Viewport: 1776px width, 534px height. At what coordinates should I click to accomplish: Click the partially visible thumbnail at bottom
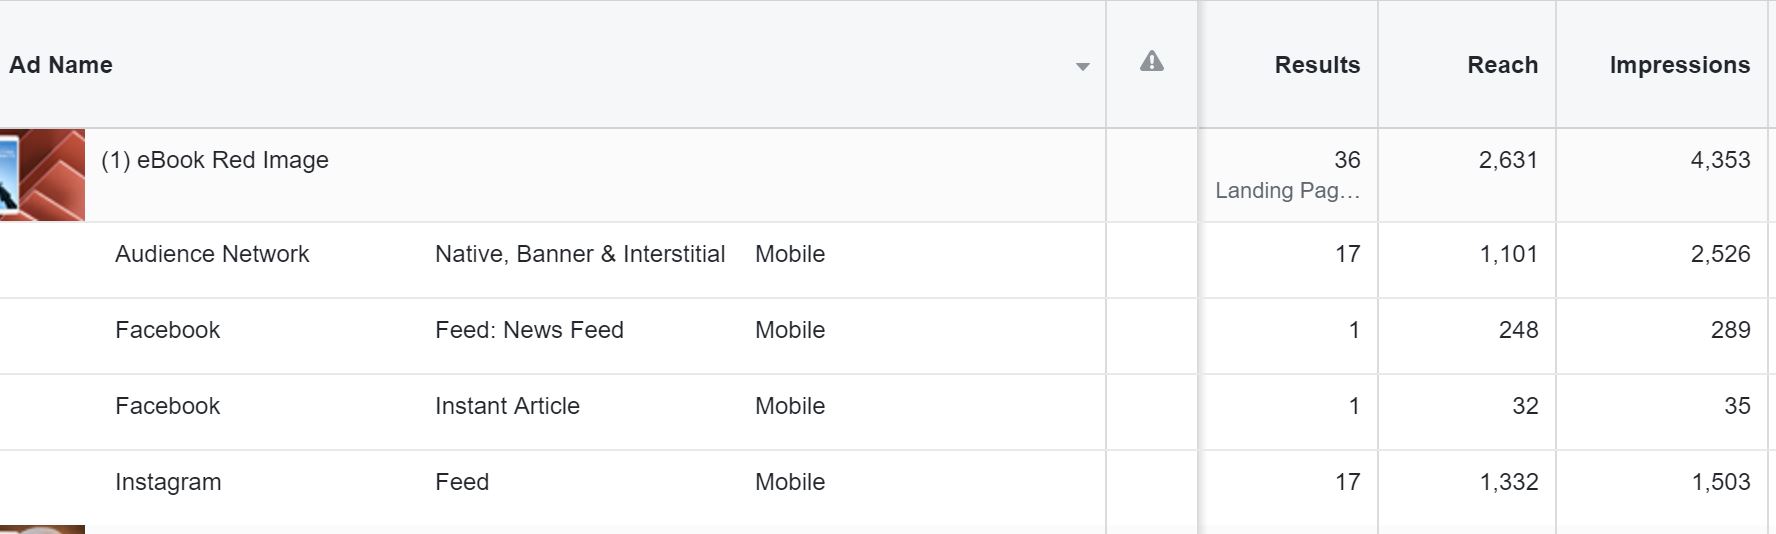[42, 529]
